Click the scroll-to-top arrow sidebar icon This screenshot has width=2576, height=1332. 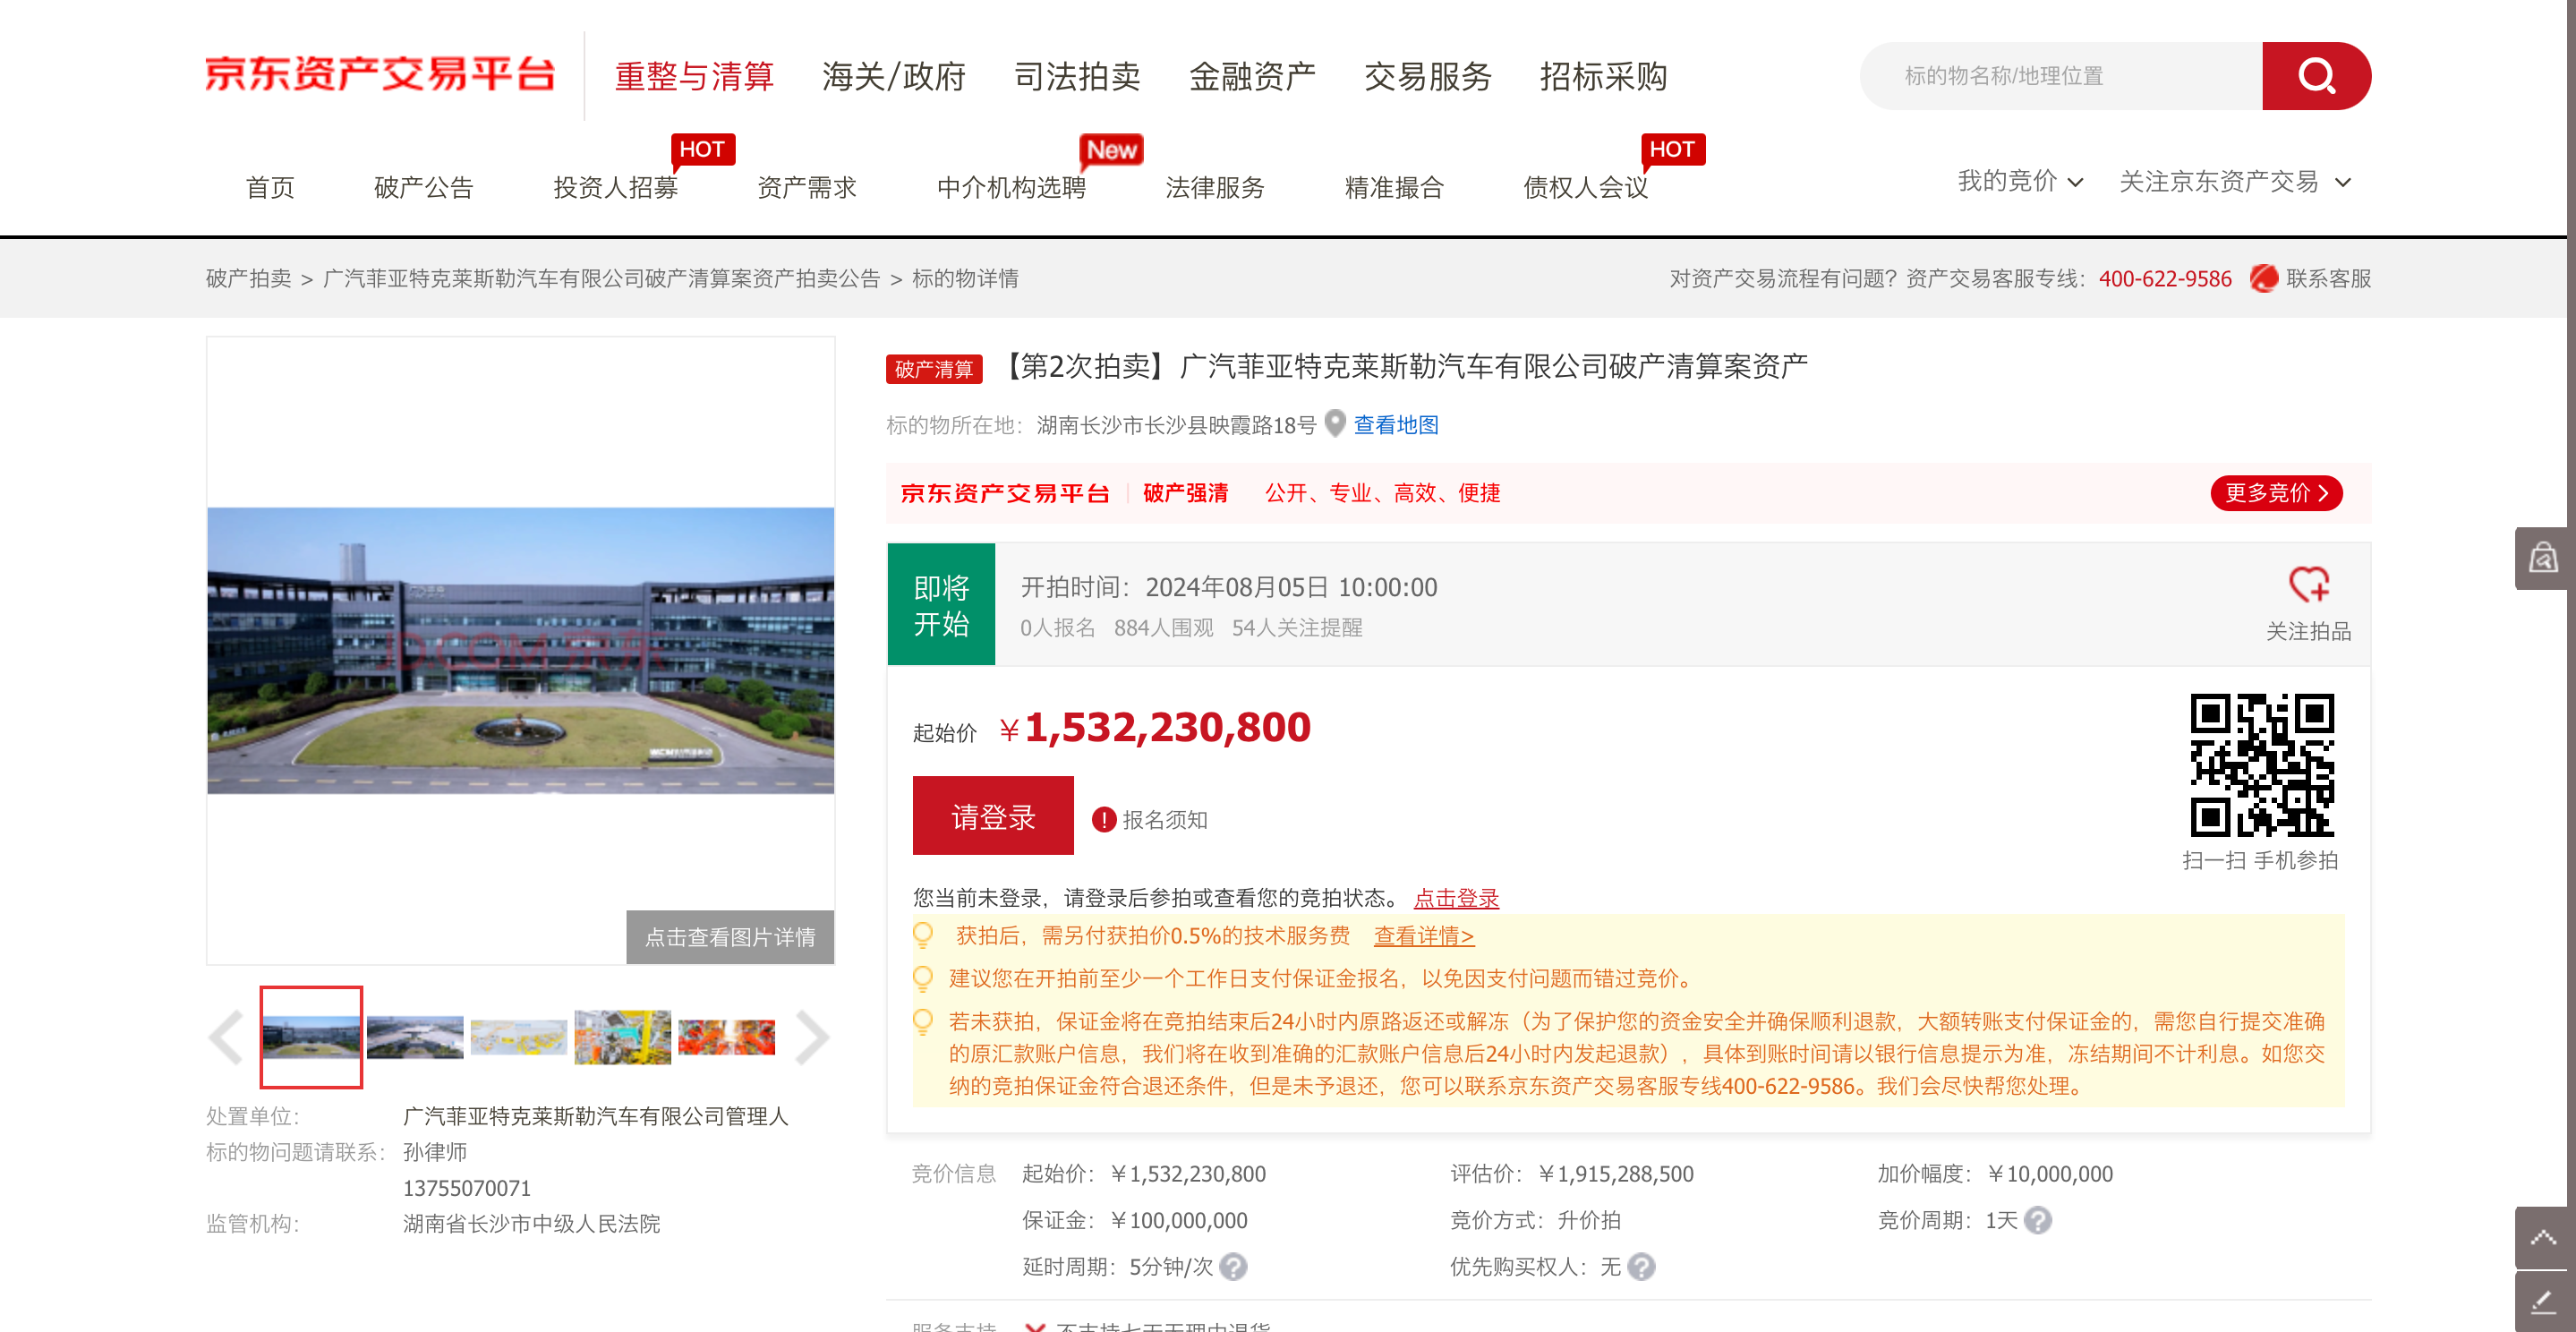click(x=2543, y=1239)
